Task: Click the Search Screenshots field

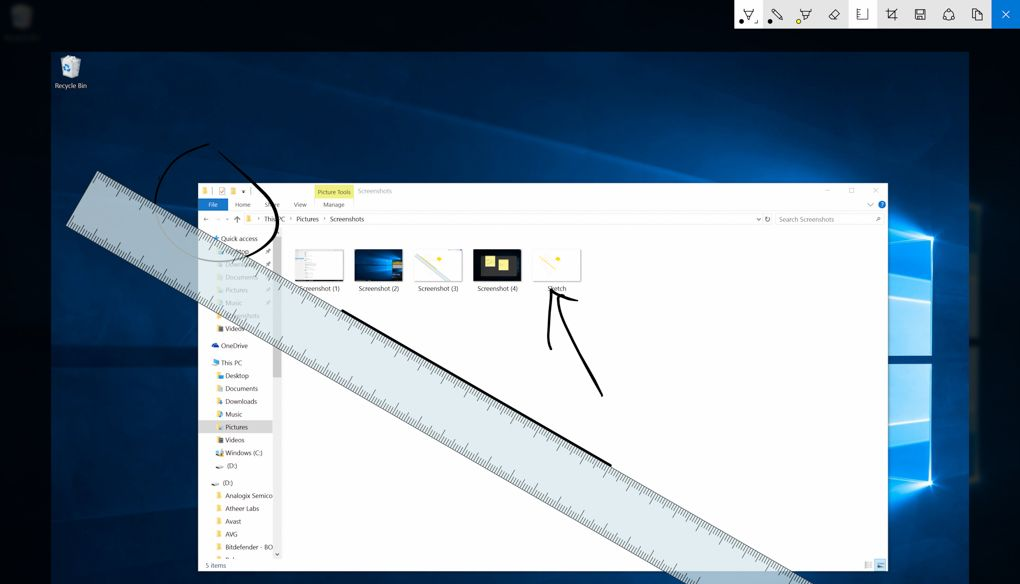Action: coord(829,219)
